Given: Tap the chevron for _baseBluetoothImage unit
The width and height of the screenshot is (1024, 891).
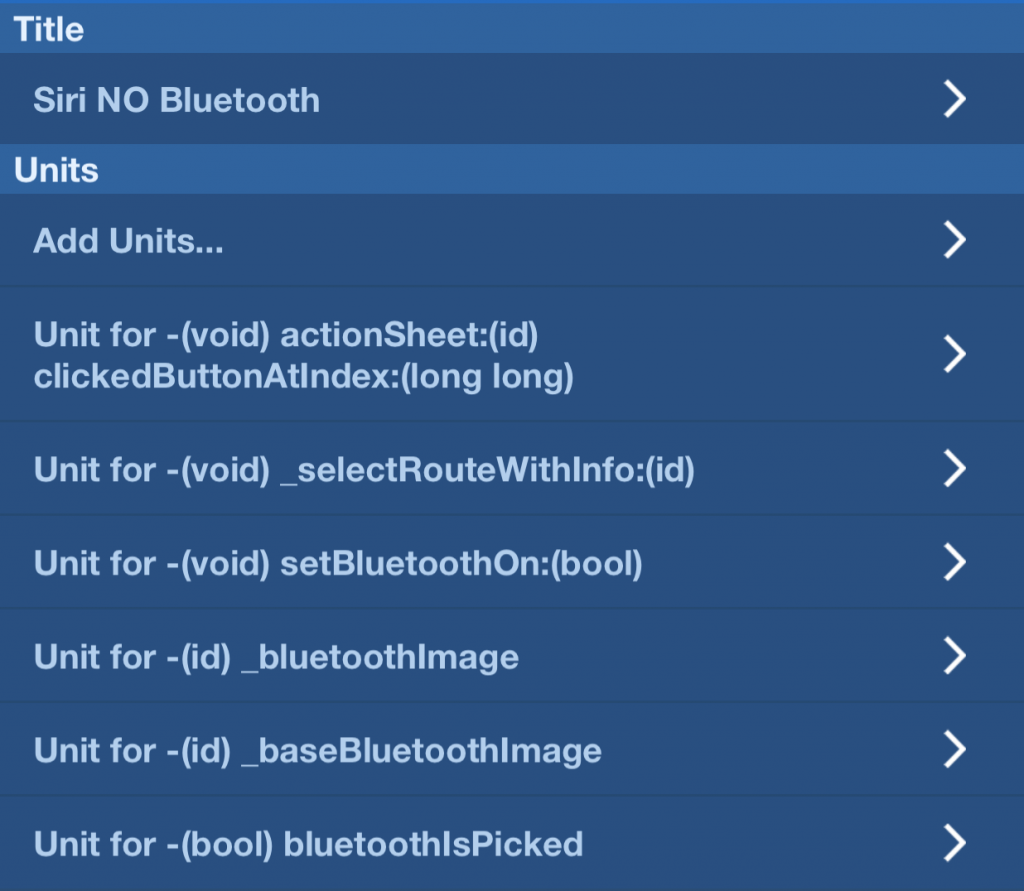Looking at the screenshot, I should [954, 749].
